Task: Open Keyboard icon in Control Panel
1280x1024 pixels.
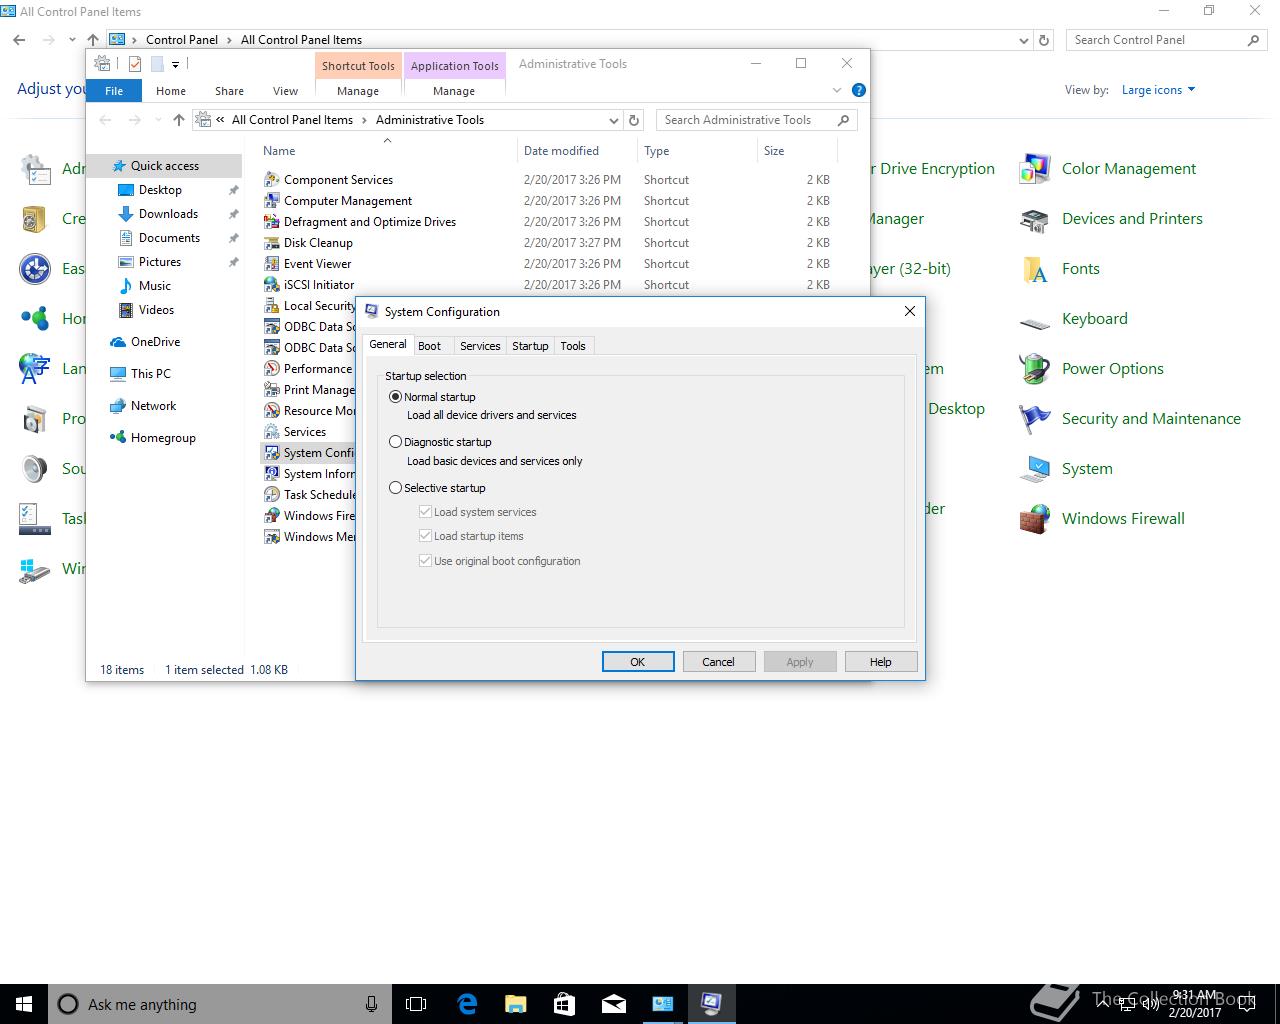Action: coord(1034,321)
